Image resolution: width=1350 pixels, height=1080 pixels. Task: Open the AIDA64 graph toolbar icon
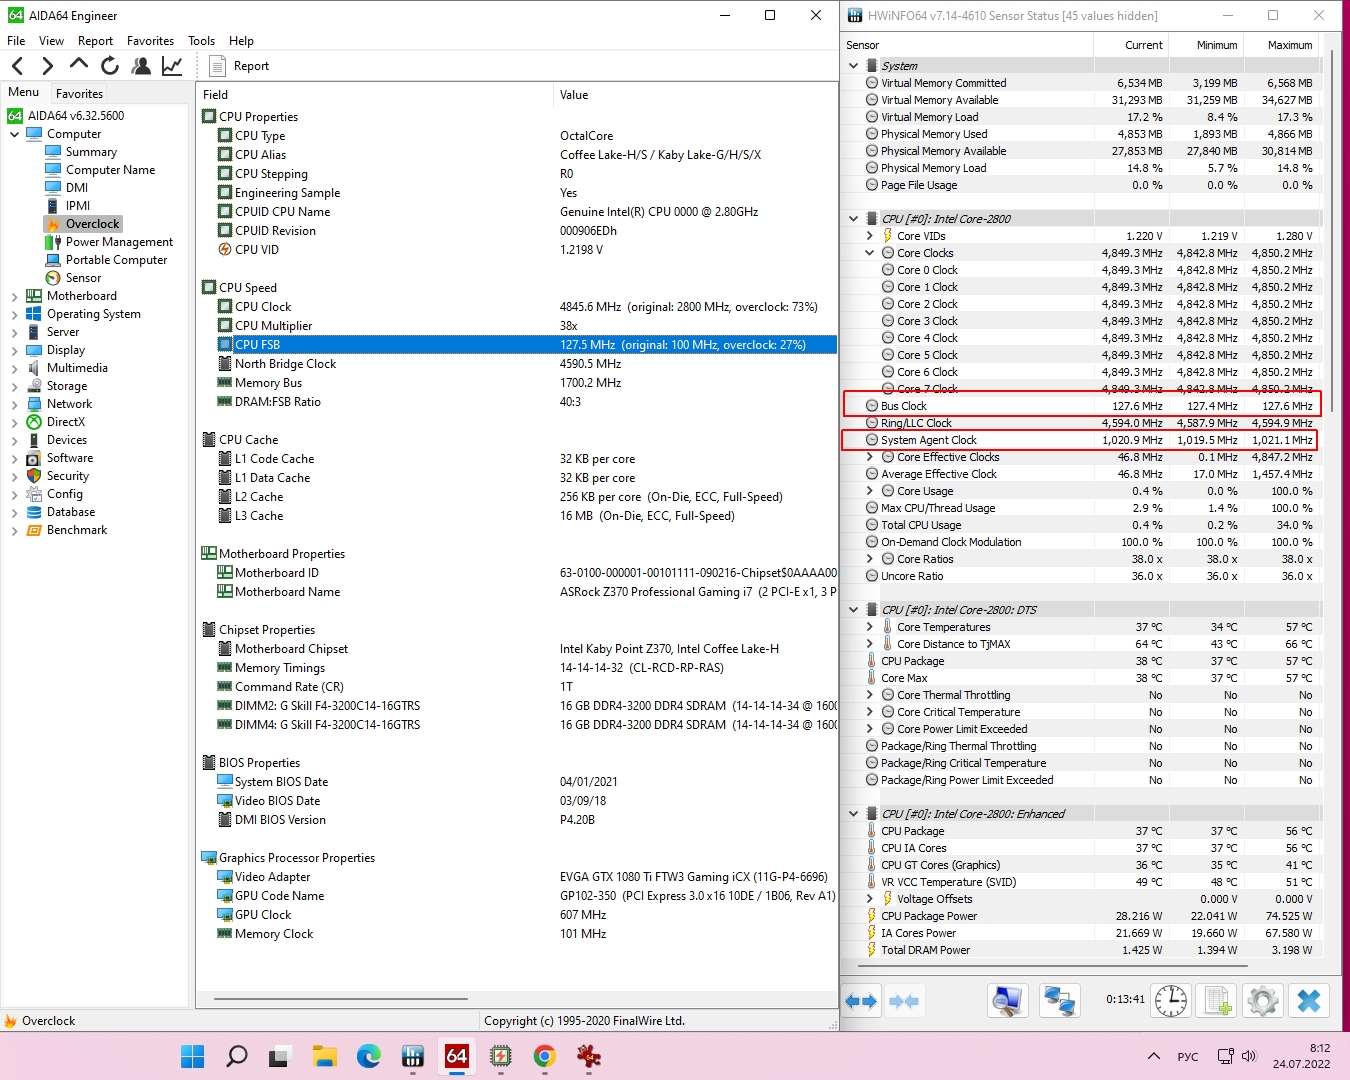pos(172,66)
